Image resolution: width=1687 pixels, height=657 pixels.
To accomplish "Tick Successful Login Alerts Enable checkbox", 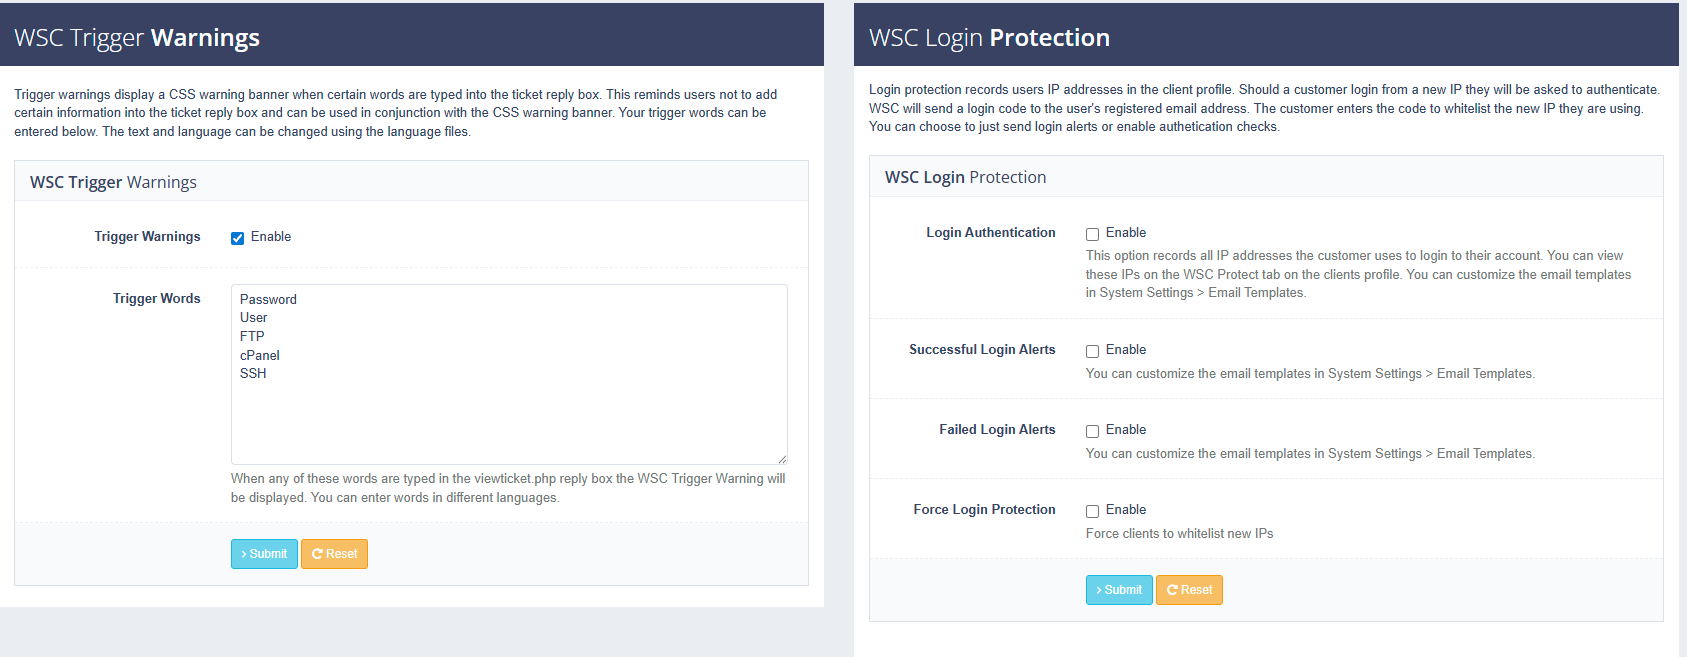I will pyautogui.click(x=1092, y=351).
